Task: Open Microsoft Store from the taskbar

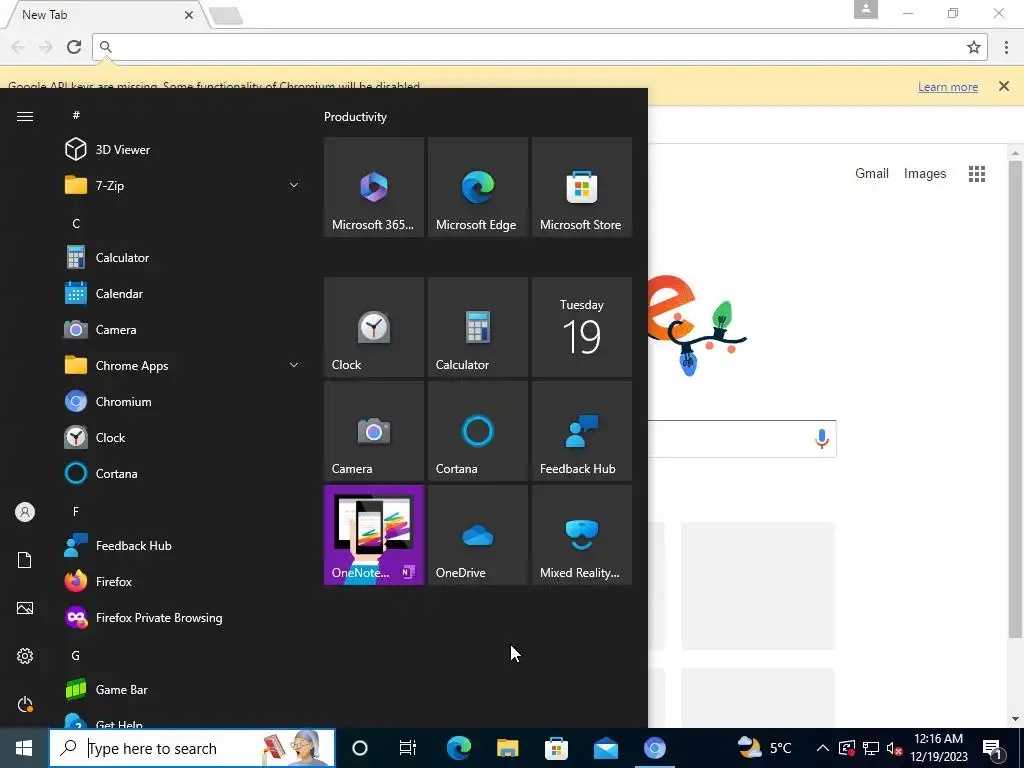Action: click(556, 748)
